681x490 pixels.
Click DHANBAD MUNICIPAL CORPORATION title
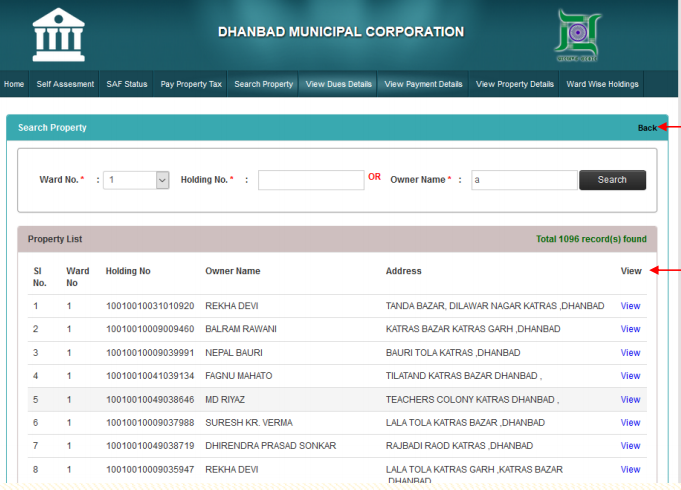[341, 32]
